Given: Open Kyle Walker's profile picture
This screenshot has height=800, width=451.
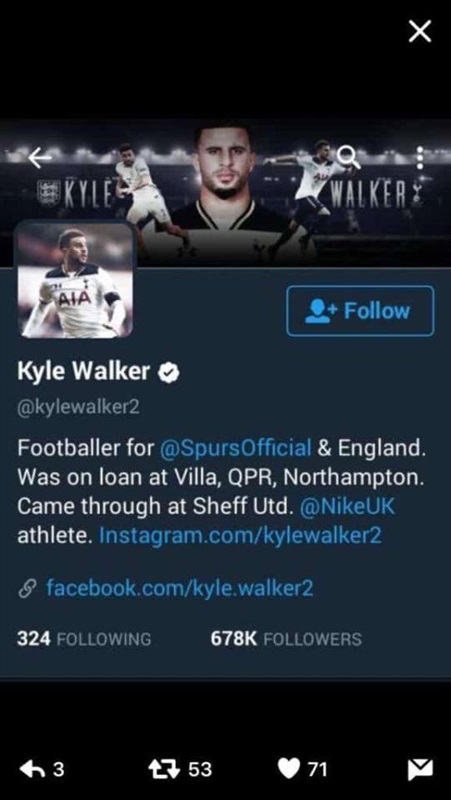Looking at the screenshot, I should tap(76, 280).
